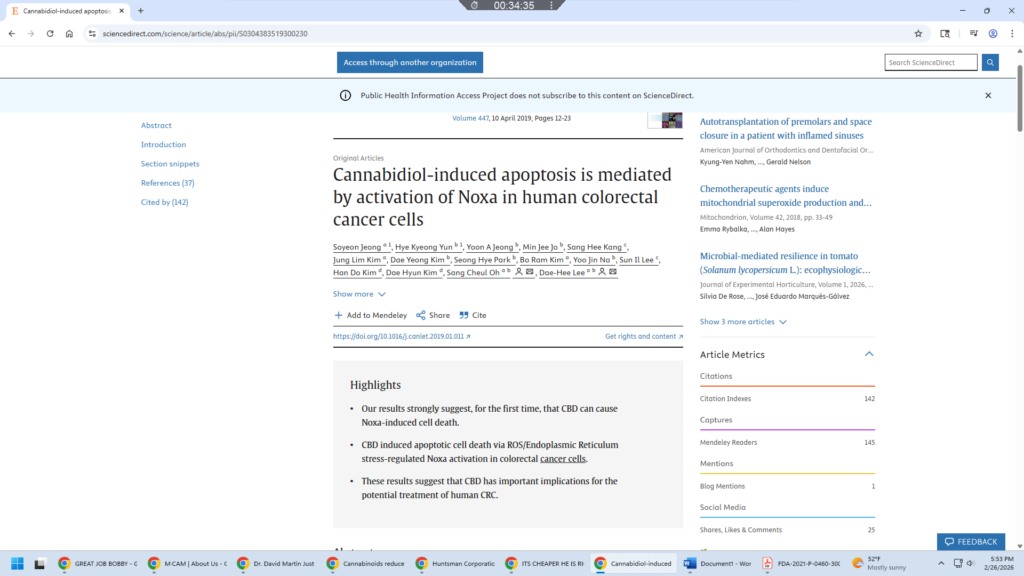Click Access through another organization button
The image size is (1024, 576).
point(410,62)
